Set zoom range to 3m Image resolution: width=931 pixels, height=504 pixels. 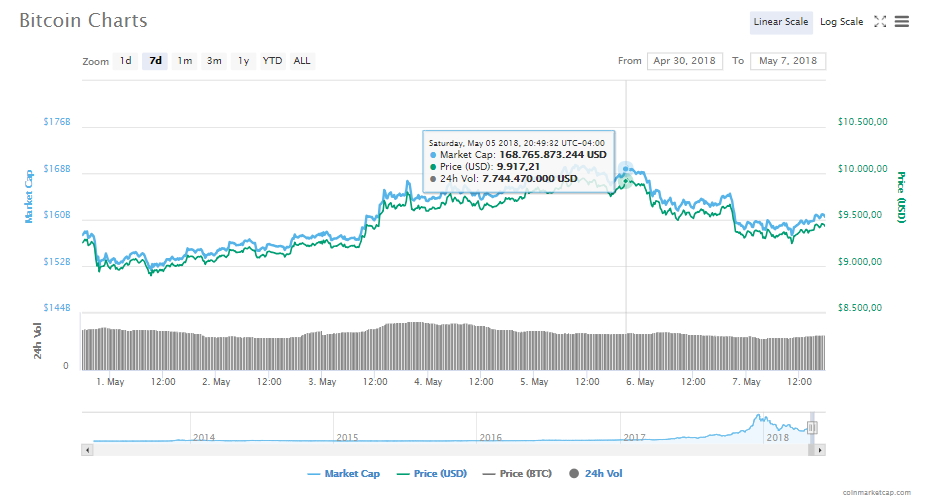click(214, 61)
